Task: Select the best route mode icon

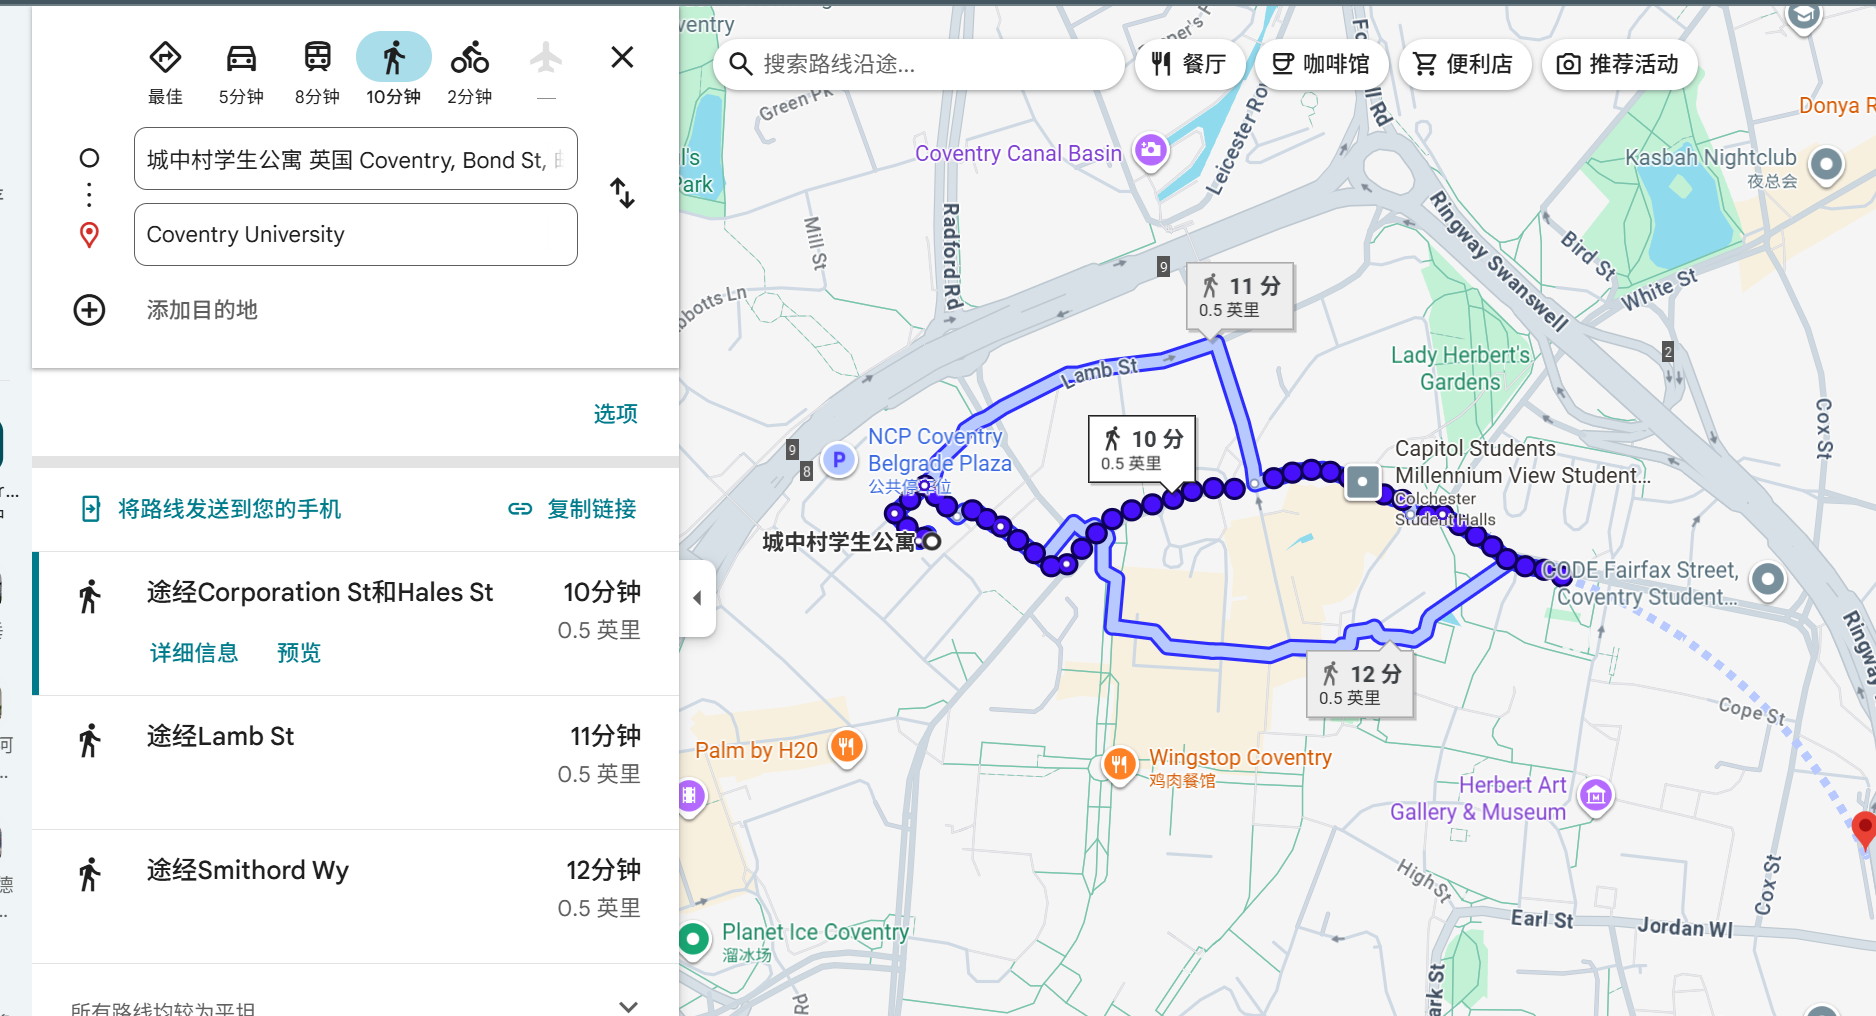Action: (x=165, y=58)
